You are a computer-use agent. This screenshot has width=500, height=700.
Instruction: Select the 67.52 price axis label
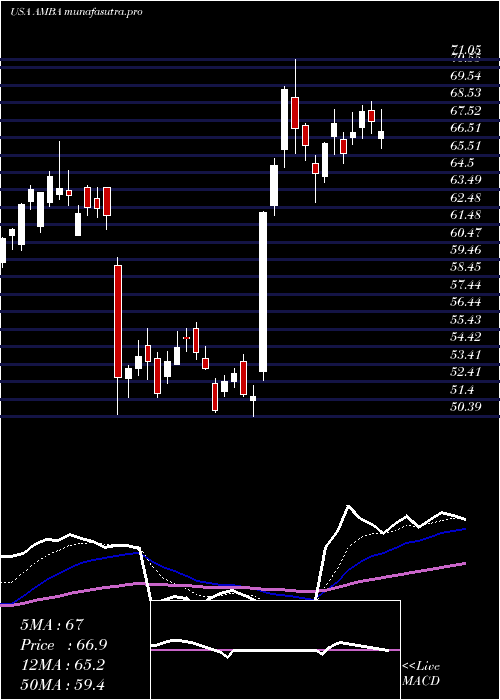coord(466,111)
